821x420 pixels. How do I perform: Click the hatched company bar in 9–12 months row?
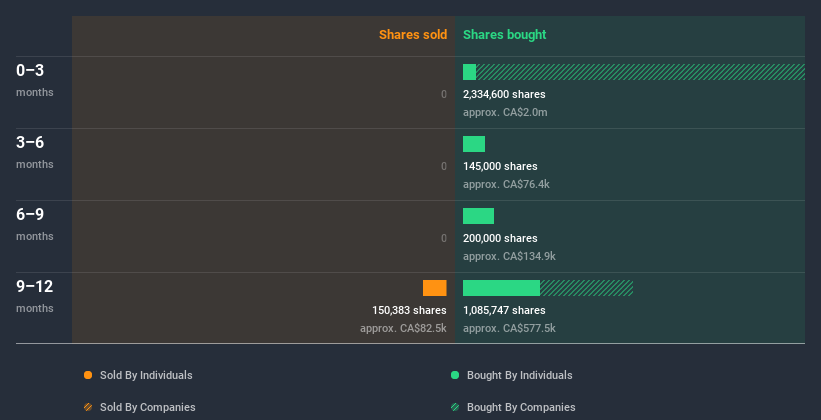(x=586, y=288)
